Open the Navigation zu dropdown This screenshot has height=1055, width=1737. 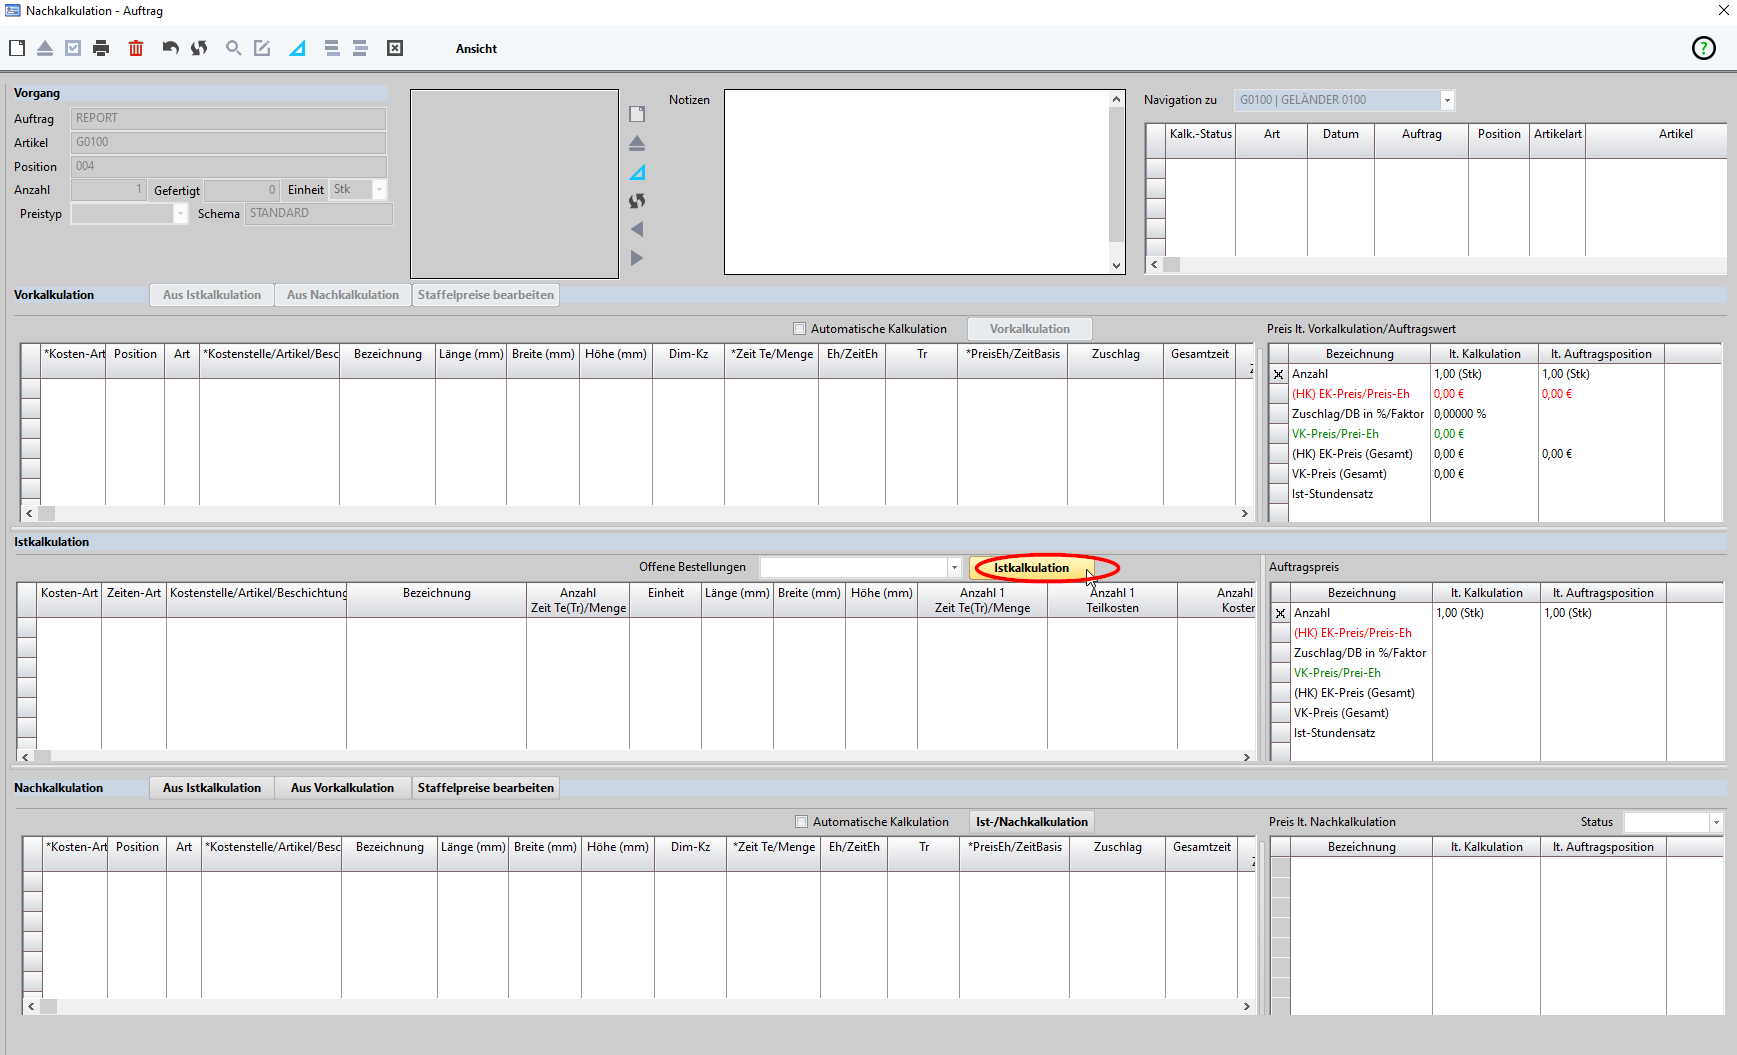[1446, 100]
